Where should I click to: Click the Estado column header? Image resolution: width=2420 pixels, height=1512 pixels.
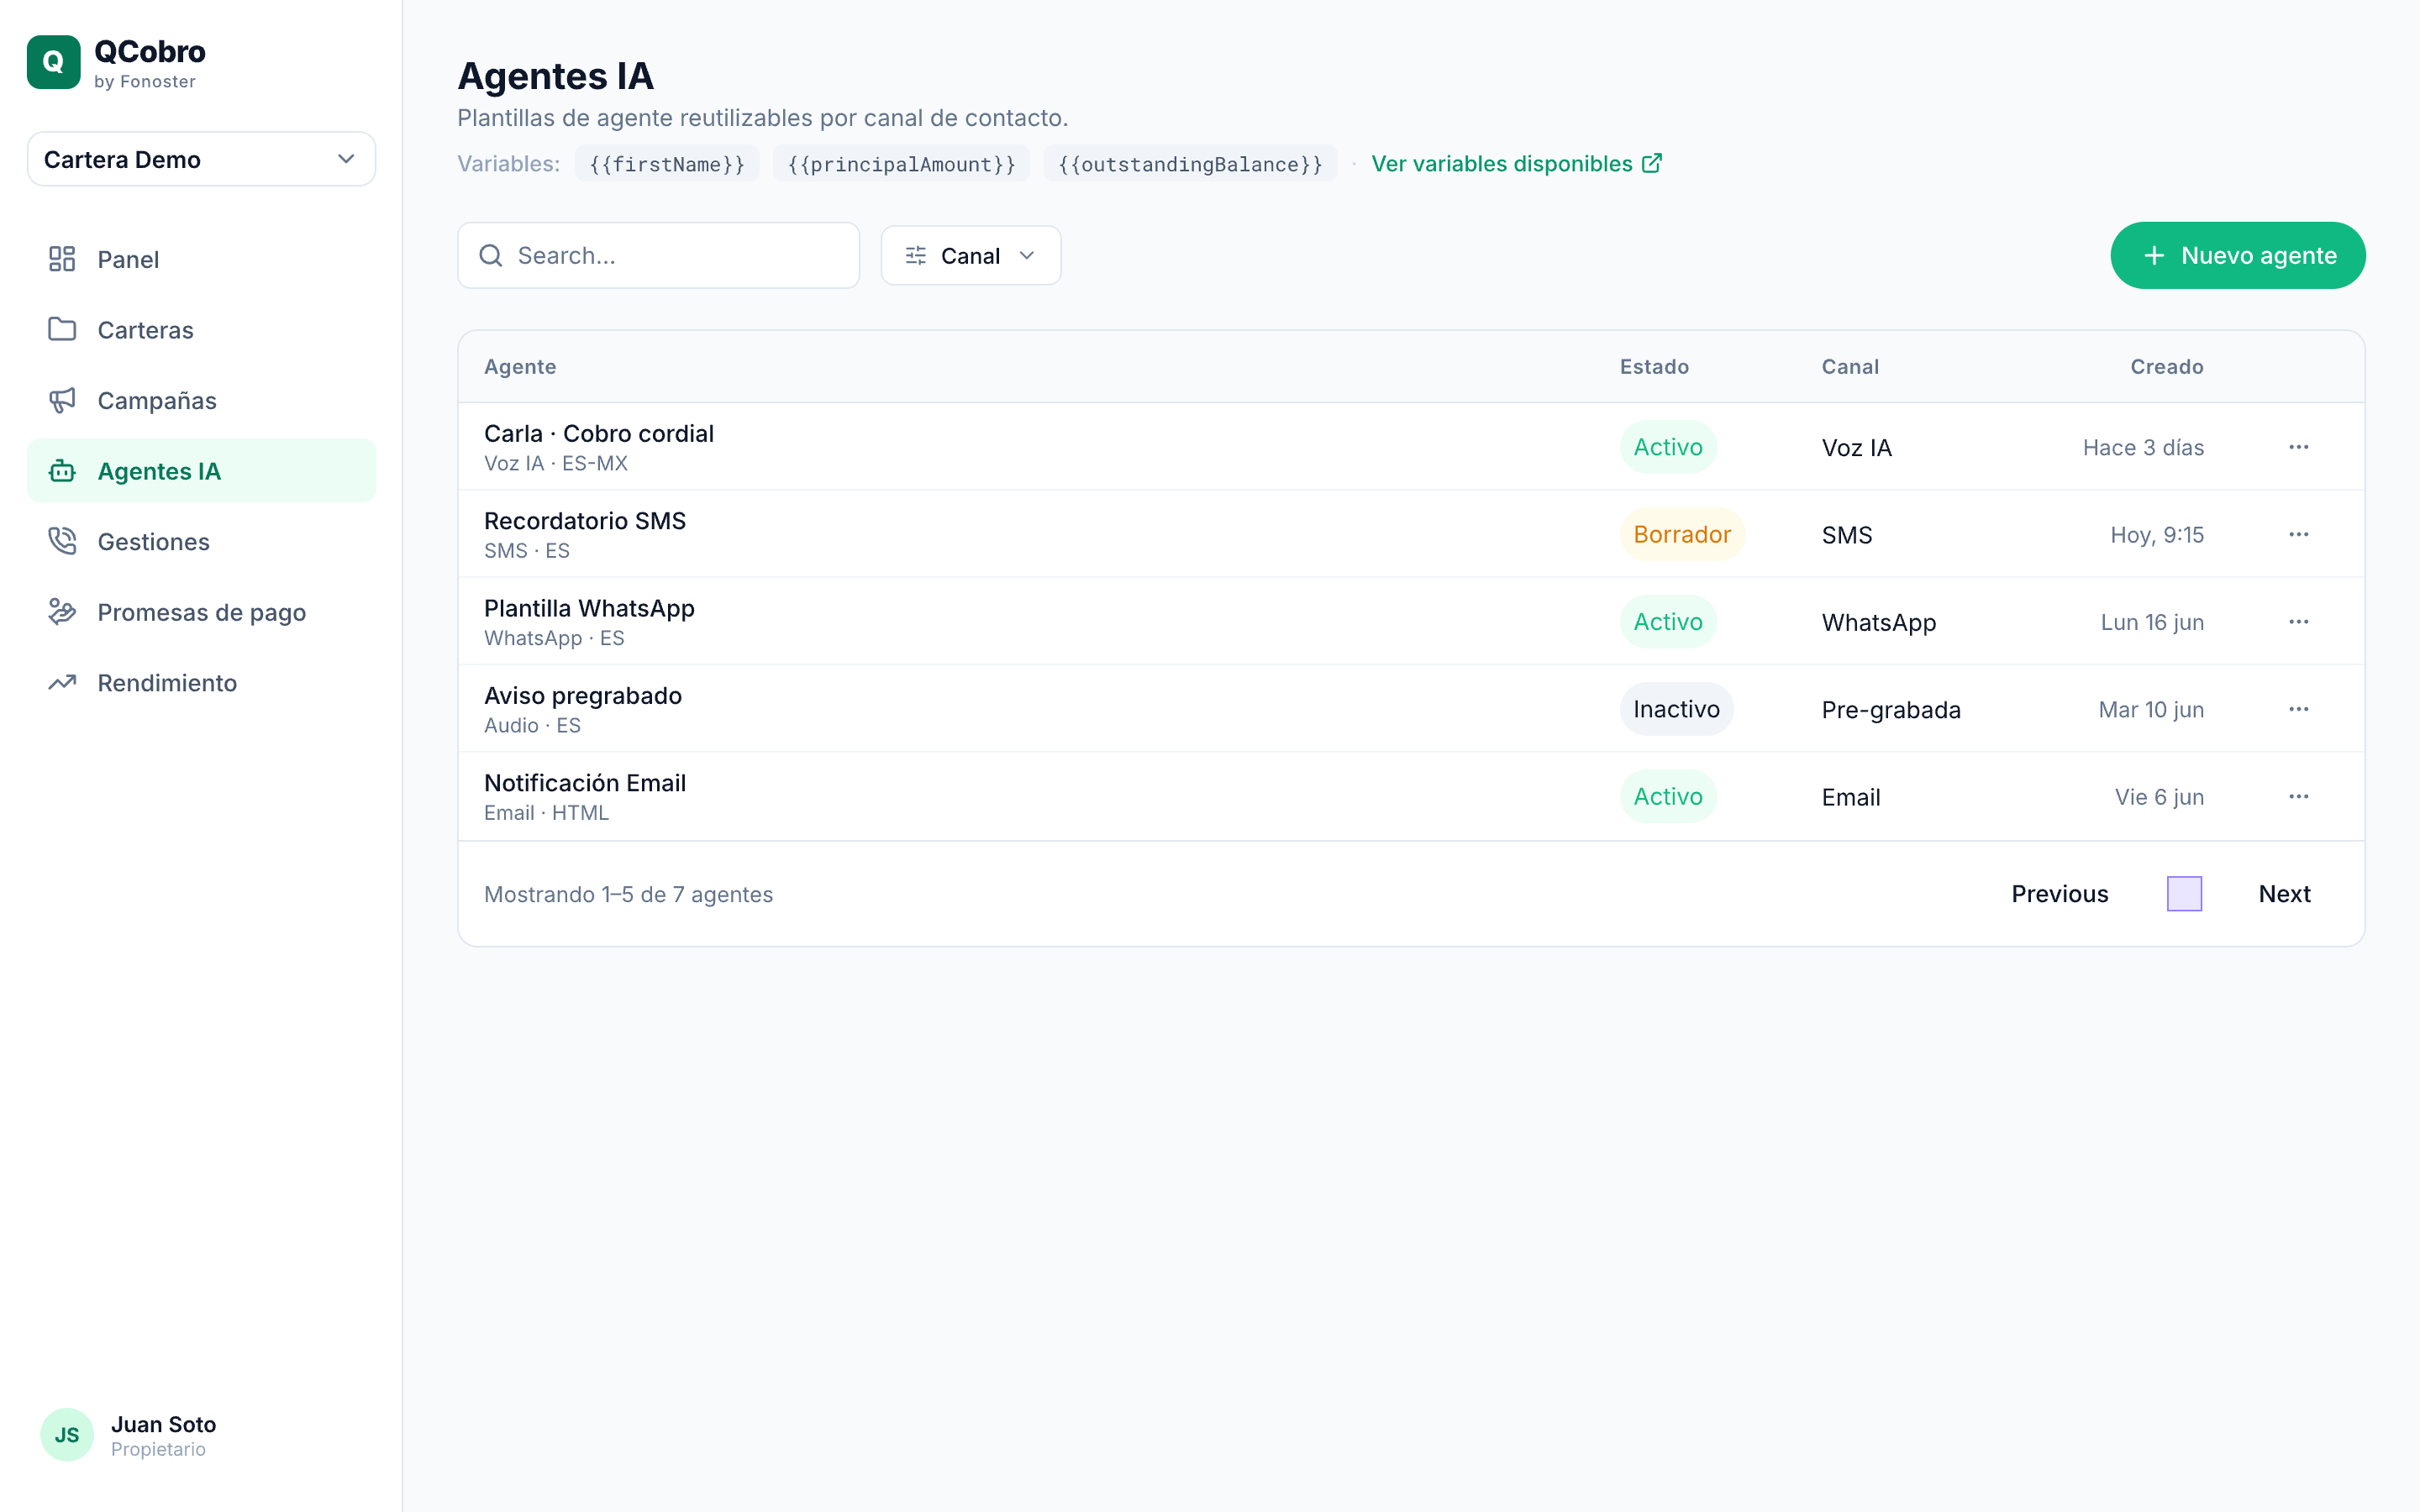[1654, 367]
